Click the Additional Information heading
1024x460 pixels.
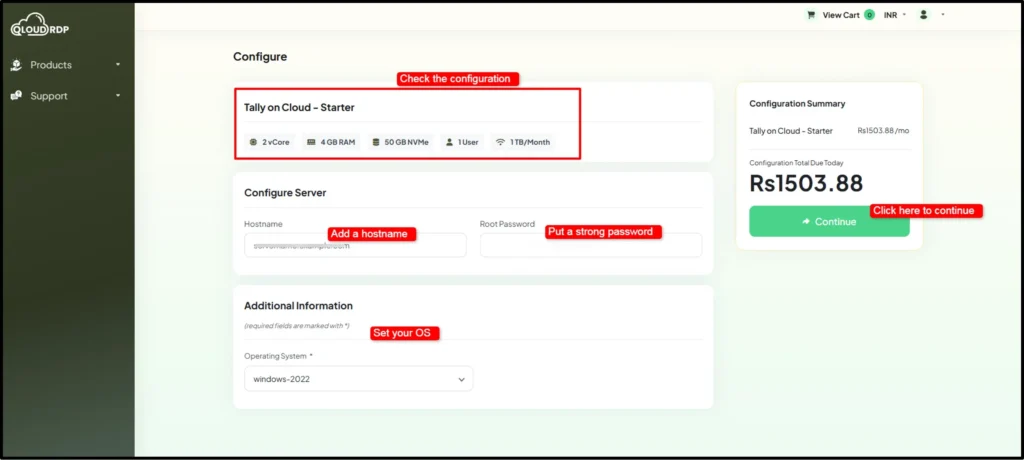[x=298, y=306]
